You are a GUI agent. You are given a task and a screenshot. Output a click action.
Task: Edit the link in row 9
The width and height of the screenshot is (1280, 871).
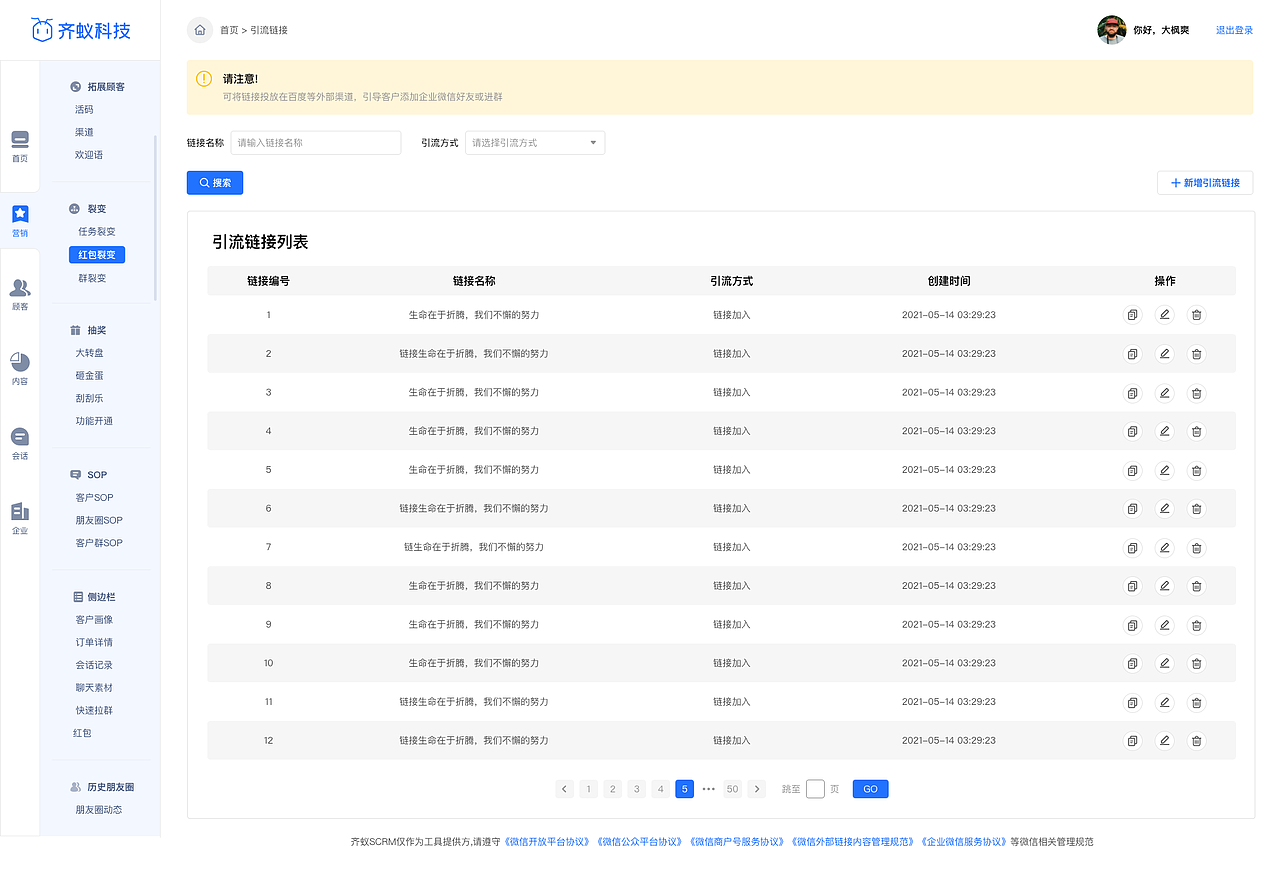coord(1164,625)
